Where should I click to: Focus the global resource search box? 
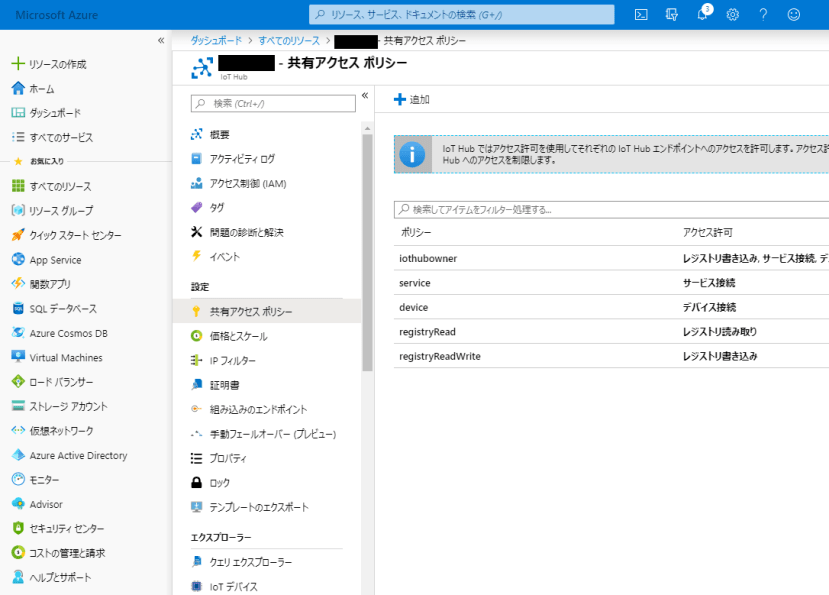tap(462, 15)
